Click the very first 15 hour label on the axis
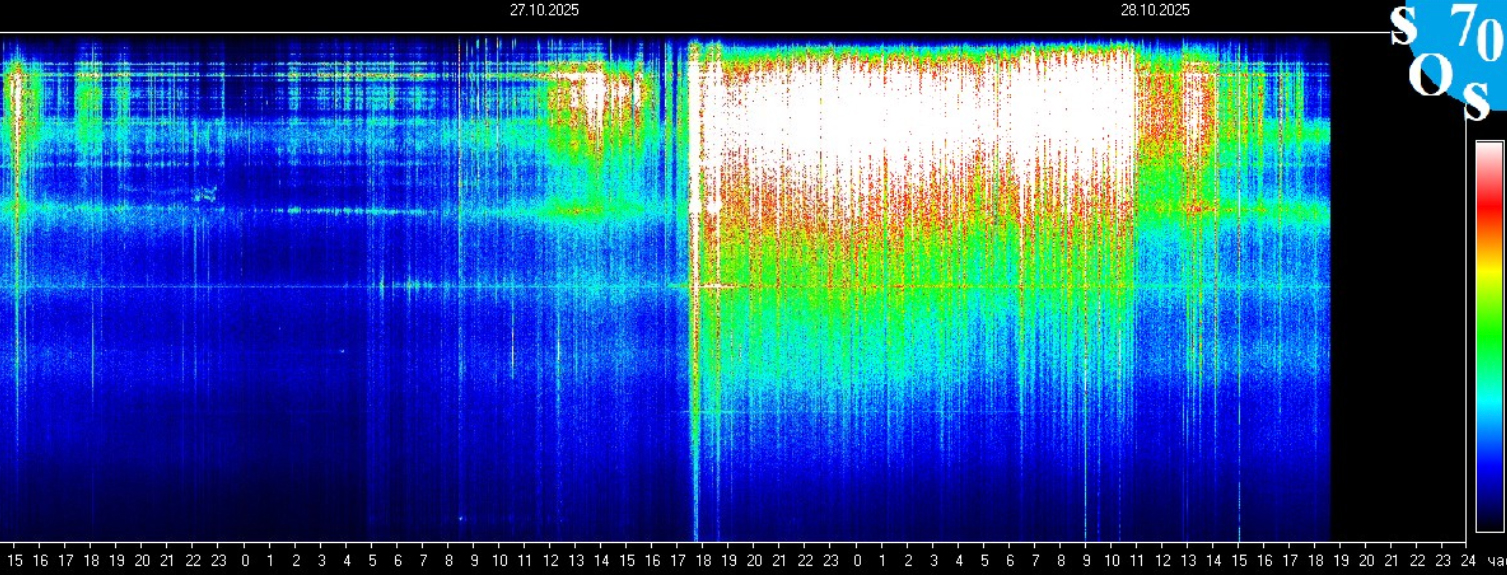The height and width of the screenshot is (575, 1507). [x=15, y=560]
